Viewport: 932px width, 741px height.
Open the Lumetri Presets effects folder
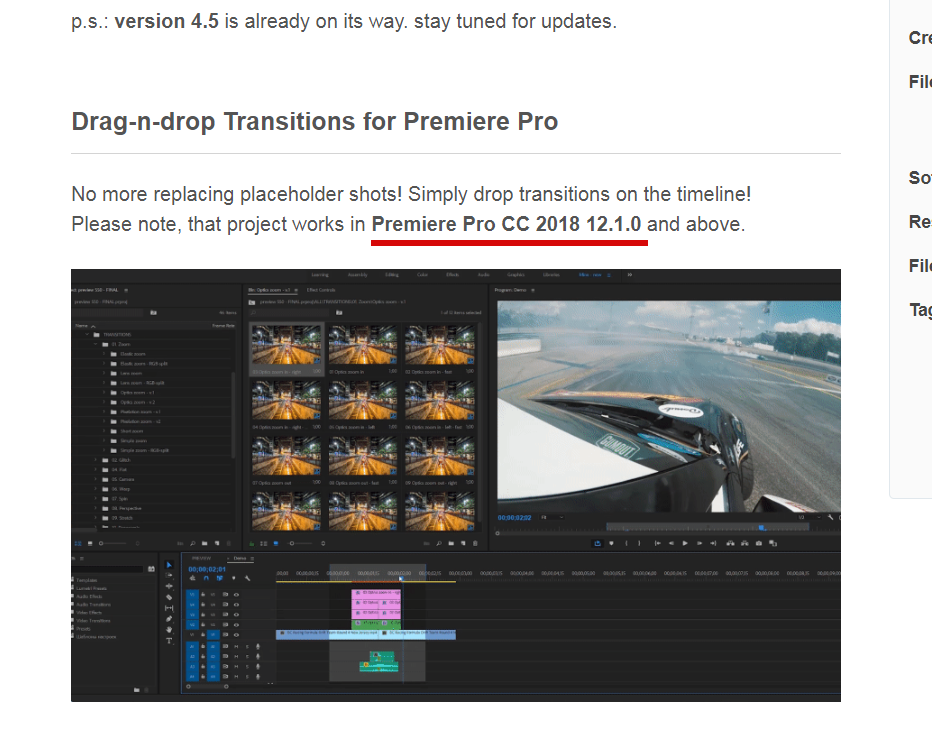click(x=92, y=588)
